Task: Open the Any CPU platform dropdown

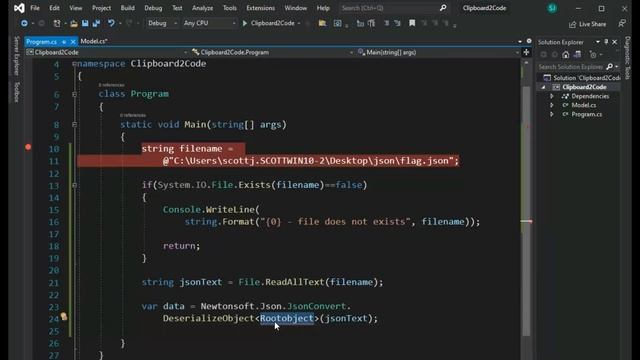Action: pos(209,23)
